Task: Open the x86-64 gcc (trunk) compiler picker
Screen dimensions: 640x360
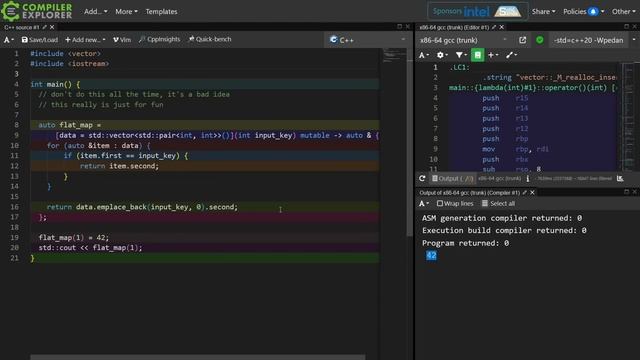Action: (x=464, y=40)
